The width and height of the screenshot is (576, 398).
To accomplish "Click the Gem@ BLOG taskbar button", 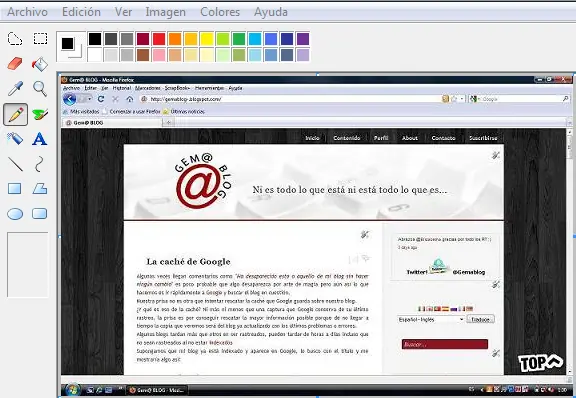I will coord(156,390).
